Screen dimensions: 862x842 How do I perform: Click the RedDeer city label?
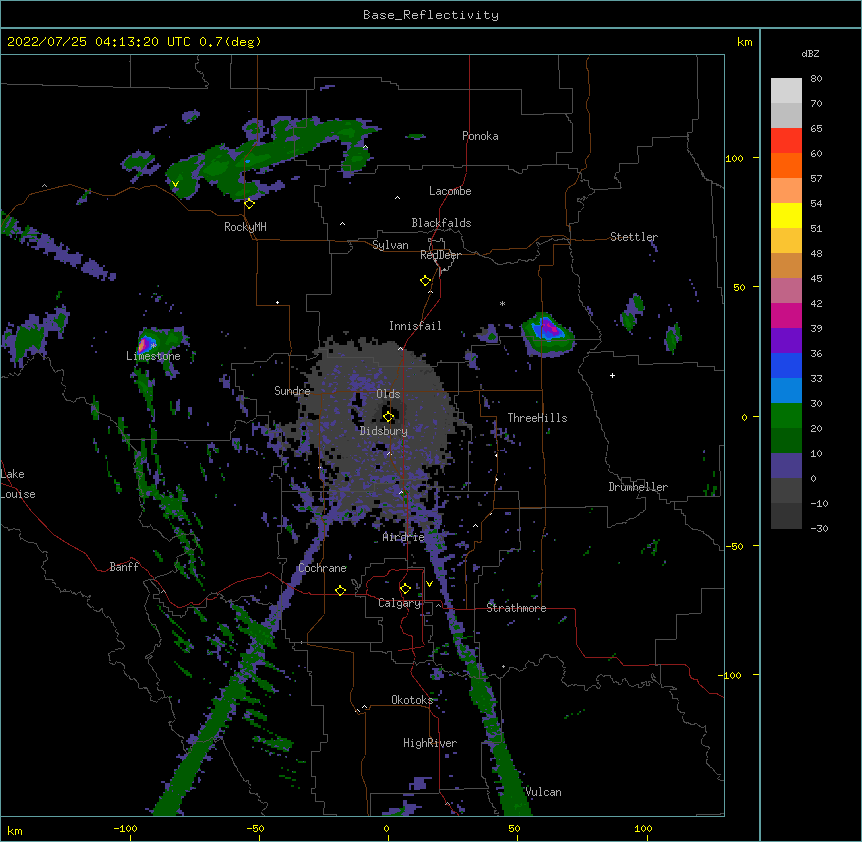point(440,255)
